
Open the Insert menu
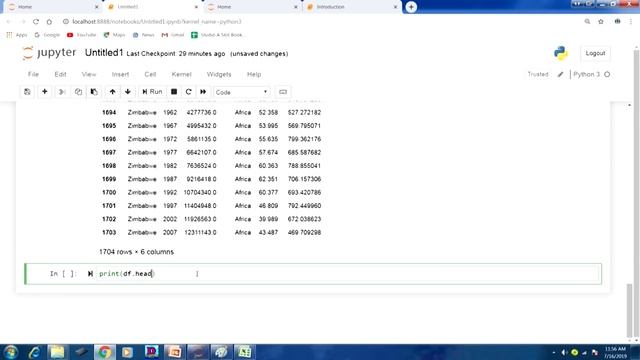[x=120, y=74]
